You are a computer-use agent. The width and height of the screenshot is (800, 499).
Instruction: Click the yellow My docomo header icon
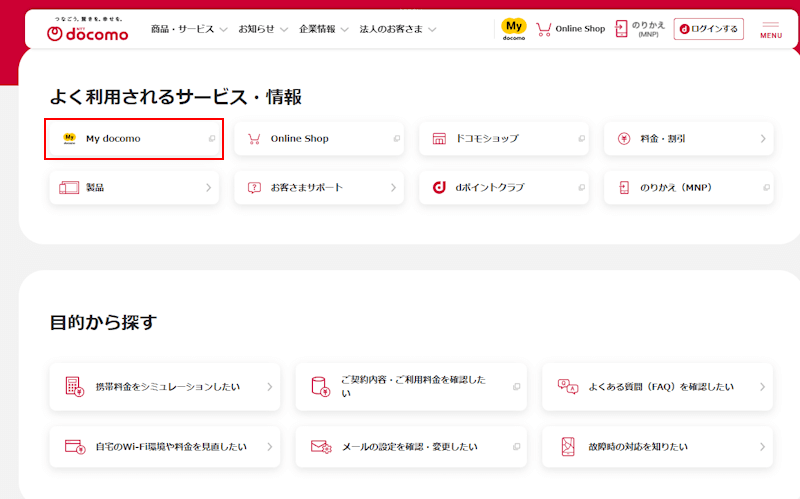(514, 29)
